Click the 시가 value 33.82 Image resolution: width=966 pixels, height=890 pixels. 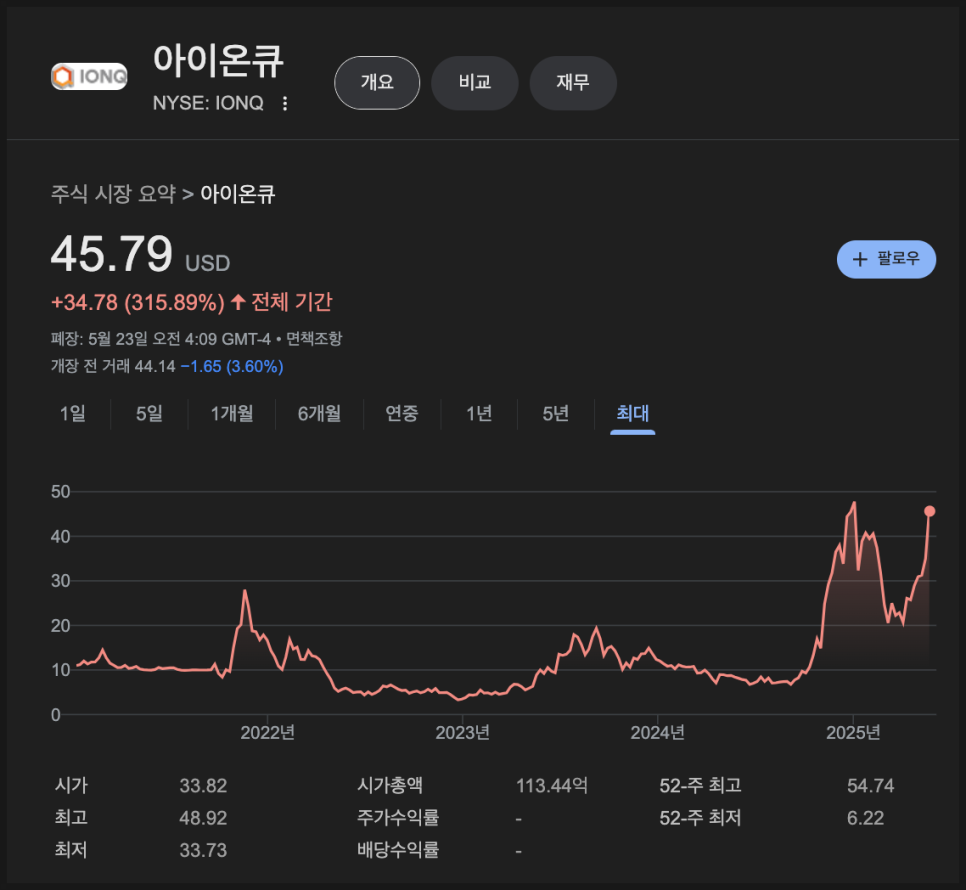203,786
